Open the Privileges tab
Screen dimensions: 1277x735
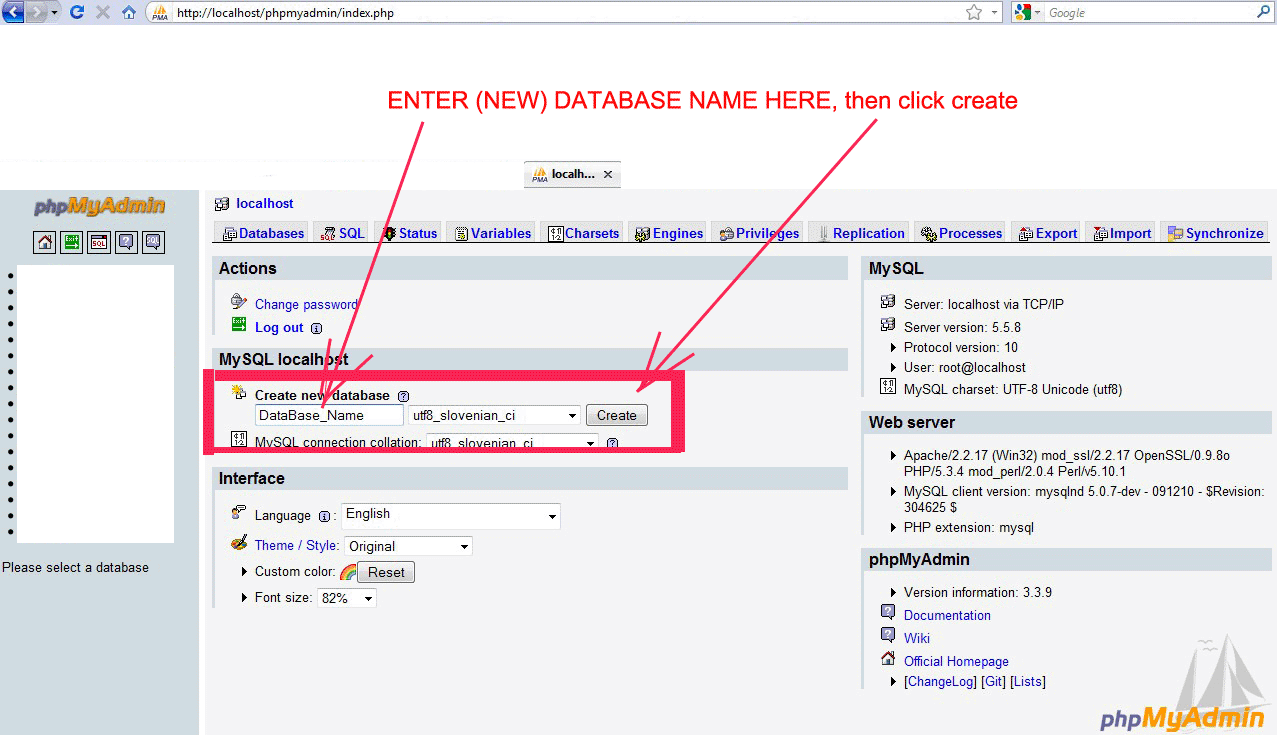759,233
